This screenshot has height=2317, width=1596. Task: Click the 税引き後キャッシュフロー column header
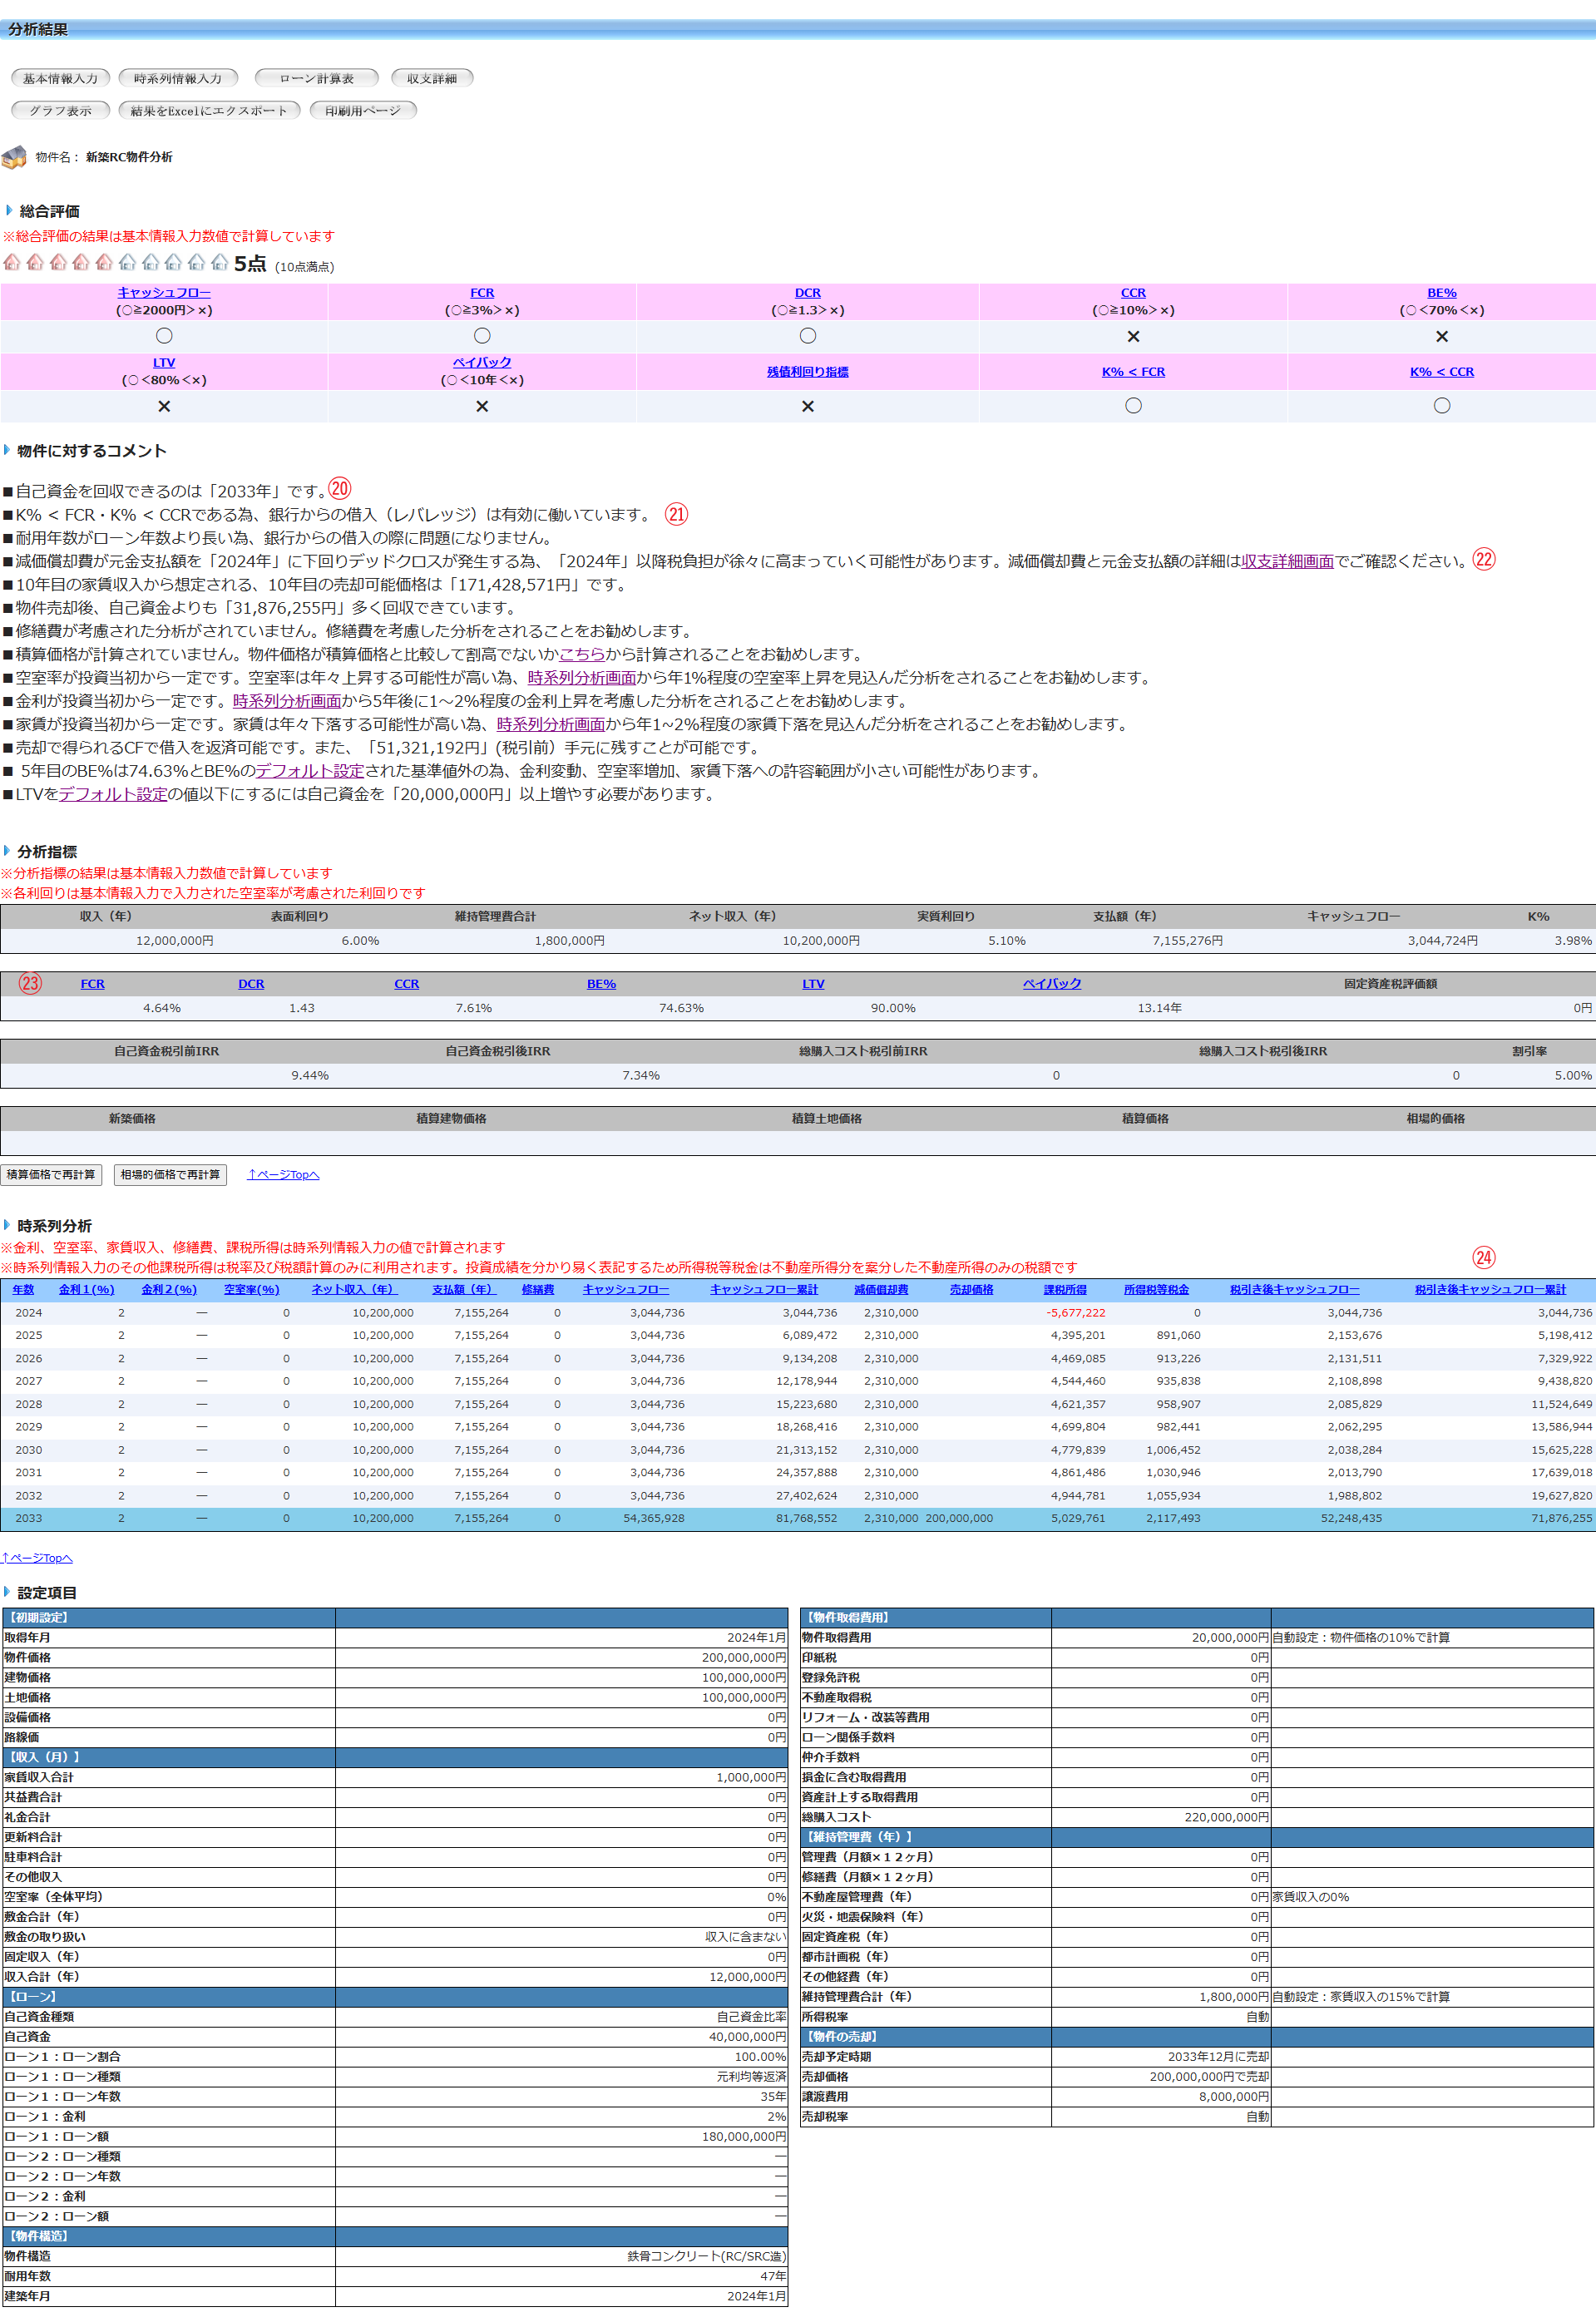1295,1290
